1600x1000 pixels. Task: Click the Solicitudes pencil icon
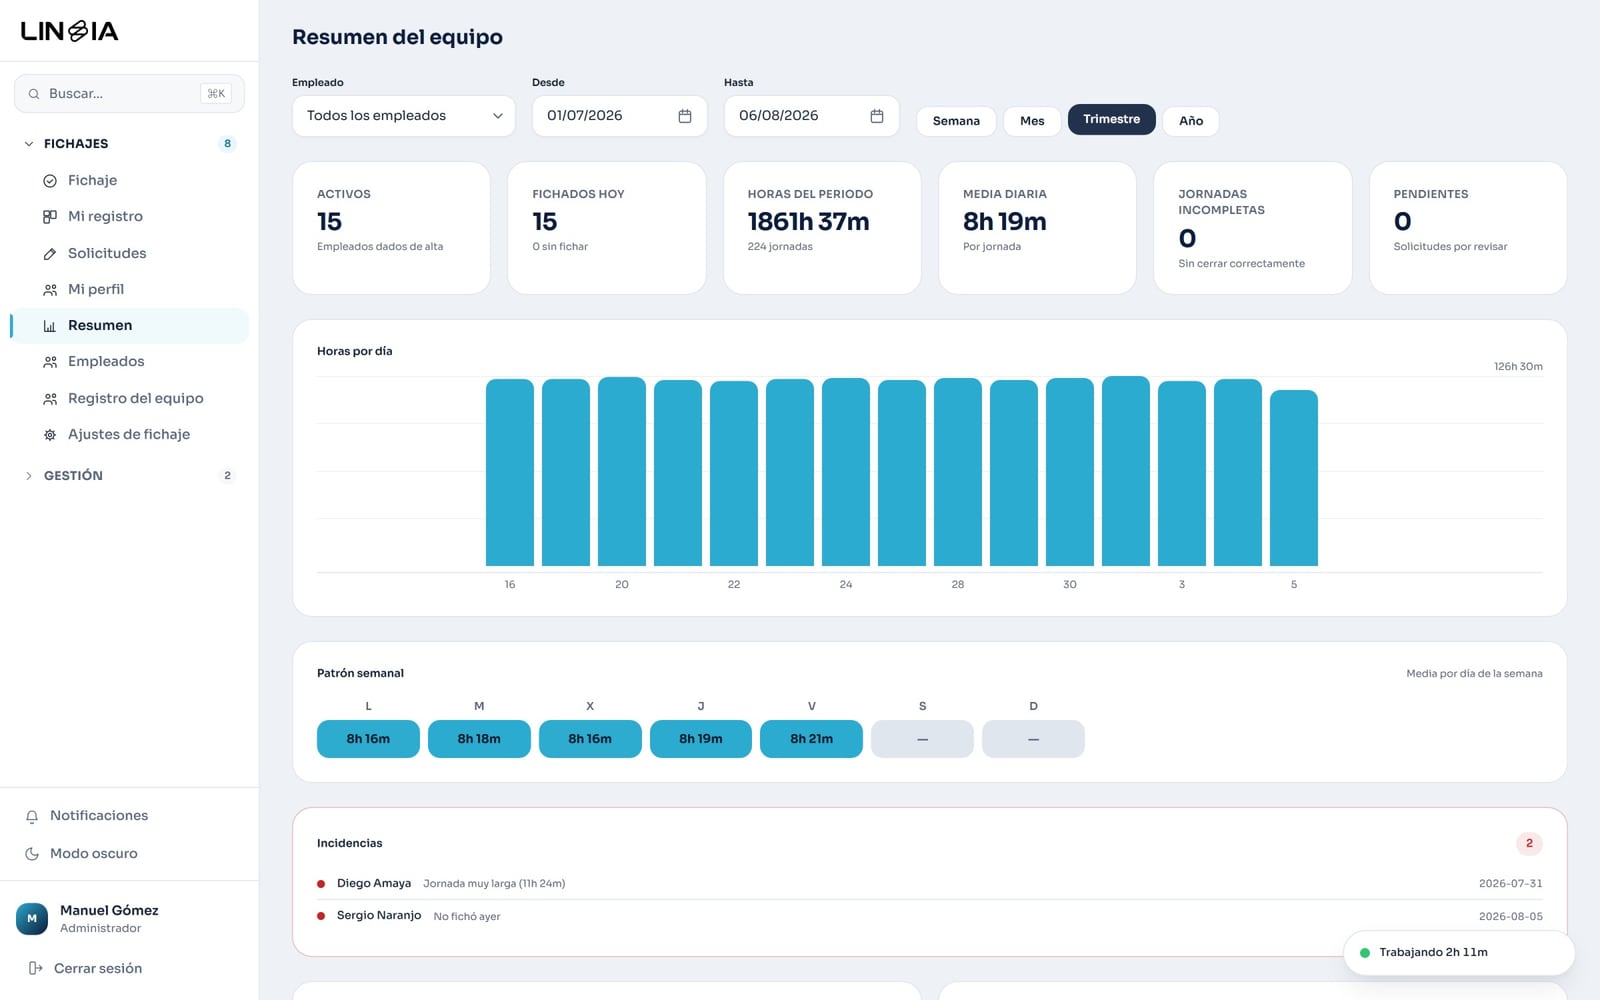[50, 254]
